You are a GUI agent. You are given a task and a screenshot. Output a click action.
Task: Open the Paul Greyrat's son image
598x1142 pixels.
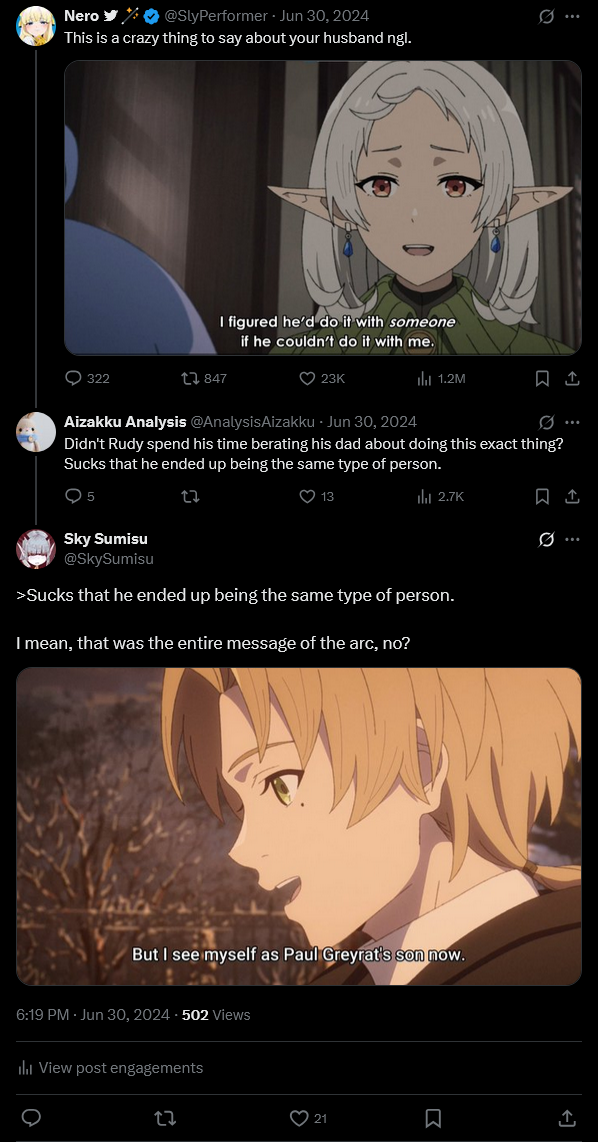point(299,827)
